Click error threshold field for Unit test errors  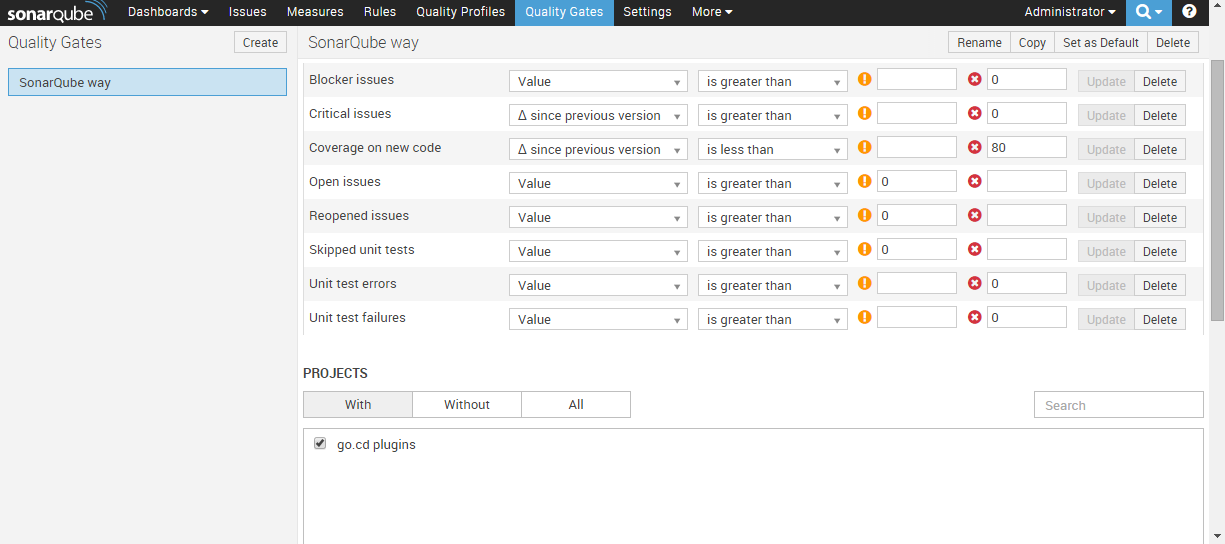[x=1027, y=283]
